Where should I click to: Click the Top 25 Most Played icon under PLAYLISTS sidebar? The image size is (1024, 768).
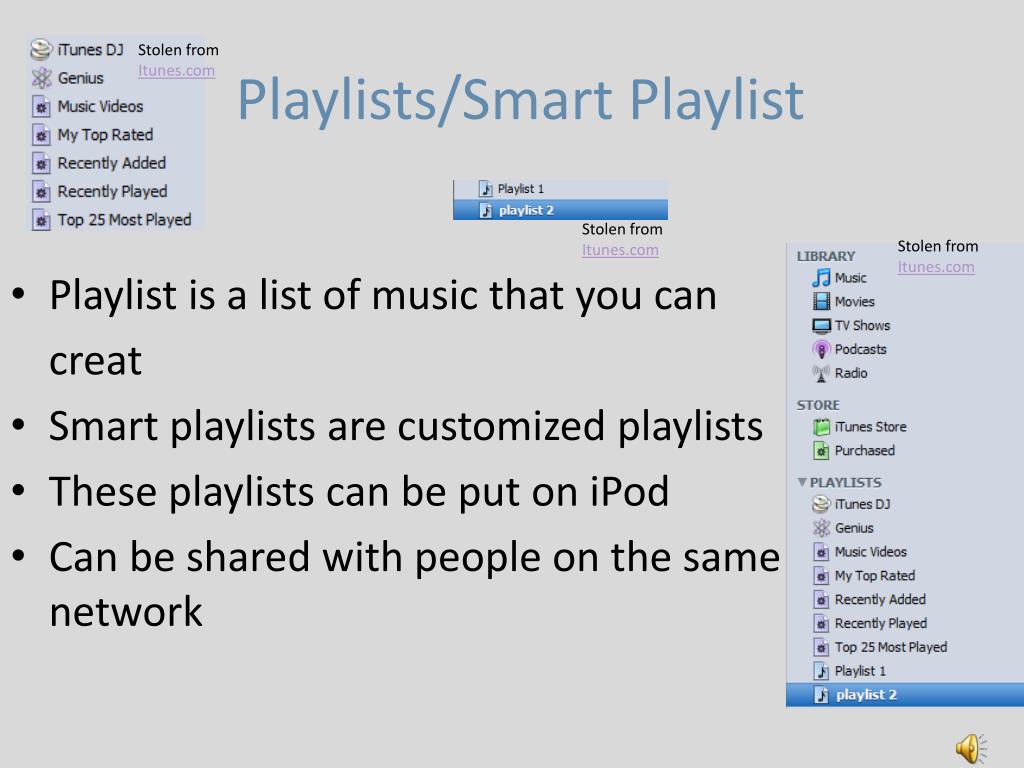[821, 647]
